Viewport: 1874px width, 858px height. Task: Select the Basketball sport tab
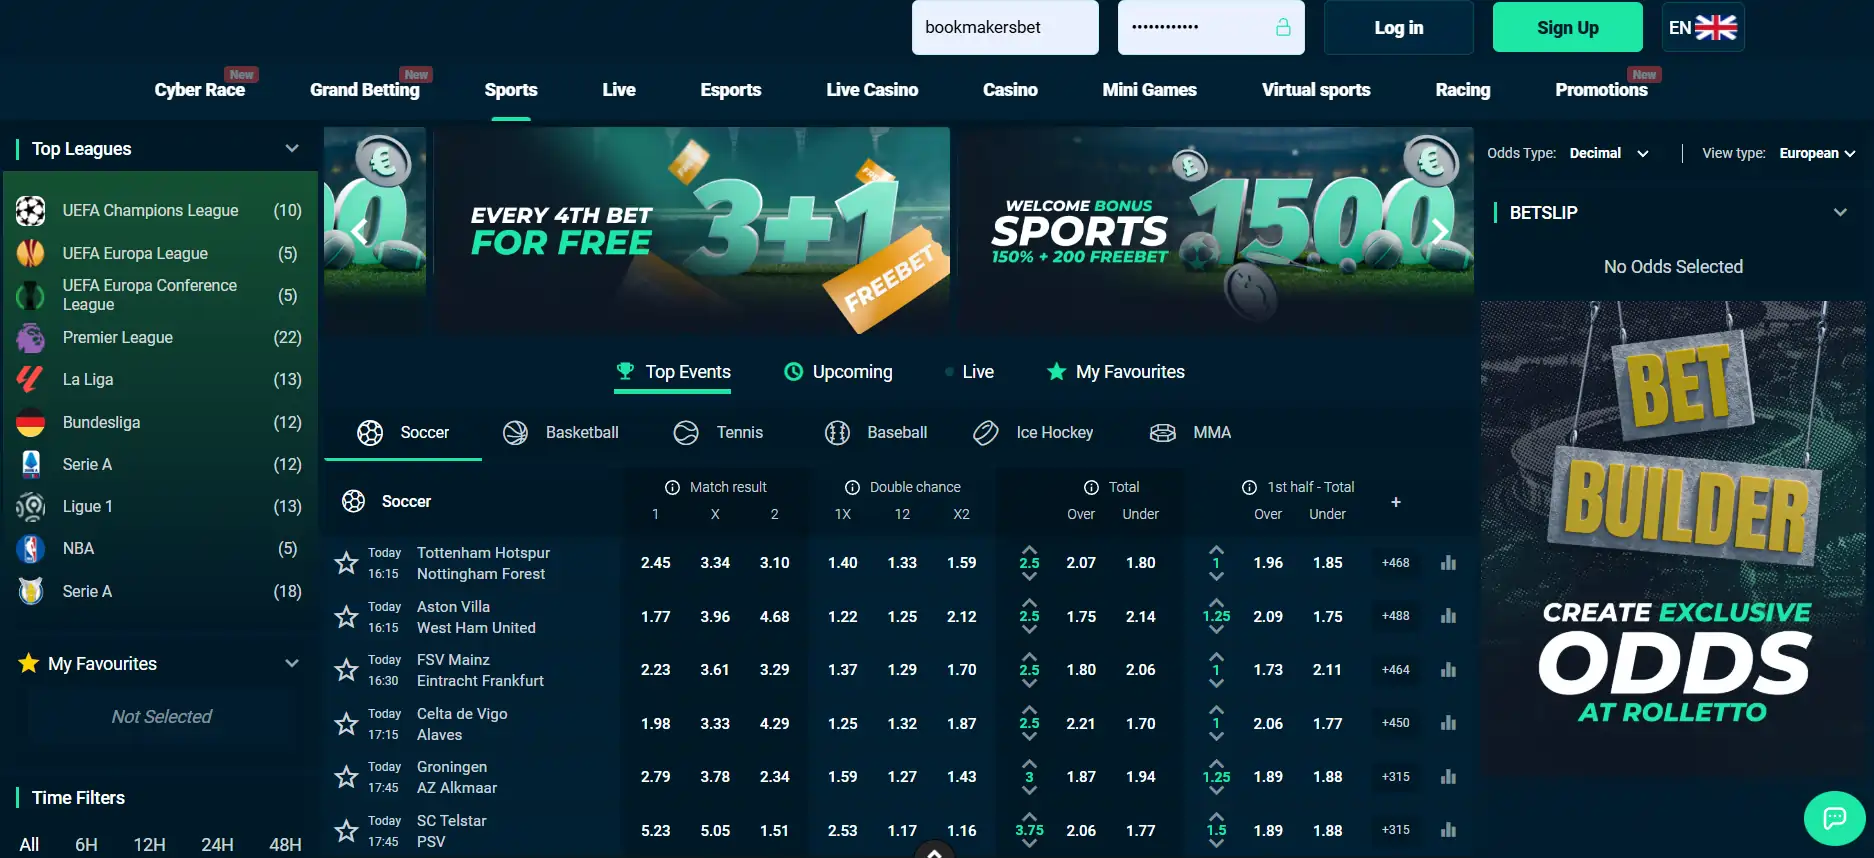(x=561, y=433)
